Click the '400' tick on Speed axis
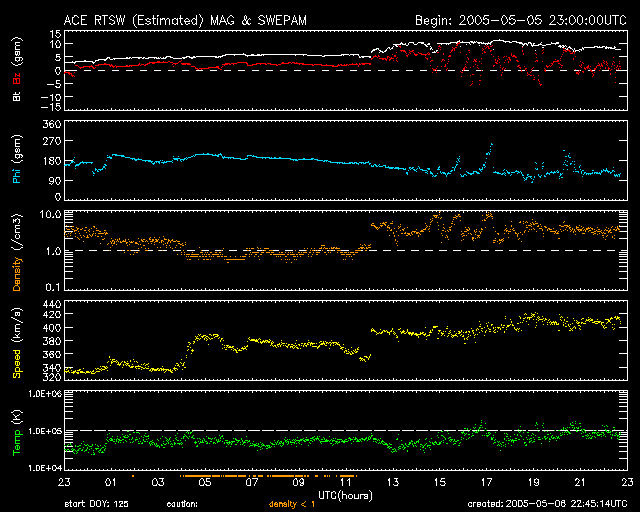This screenshot has width=640, height=512. click(x=52, y=328)
